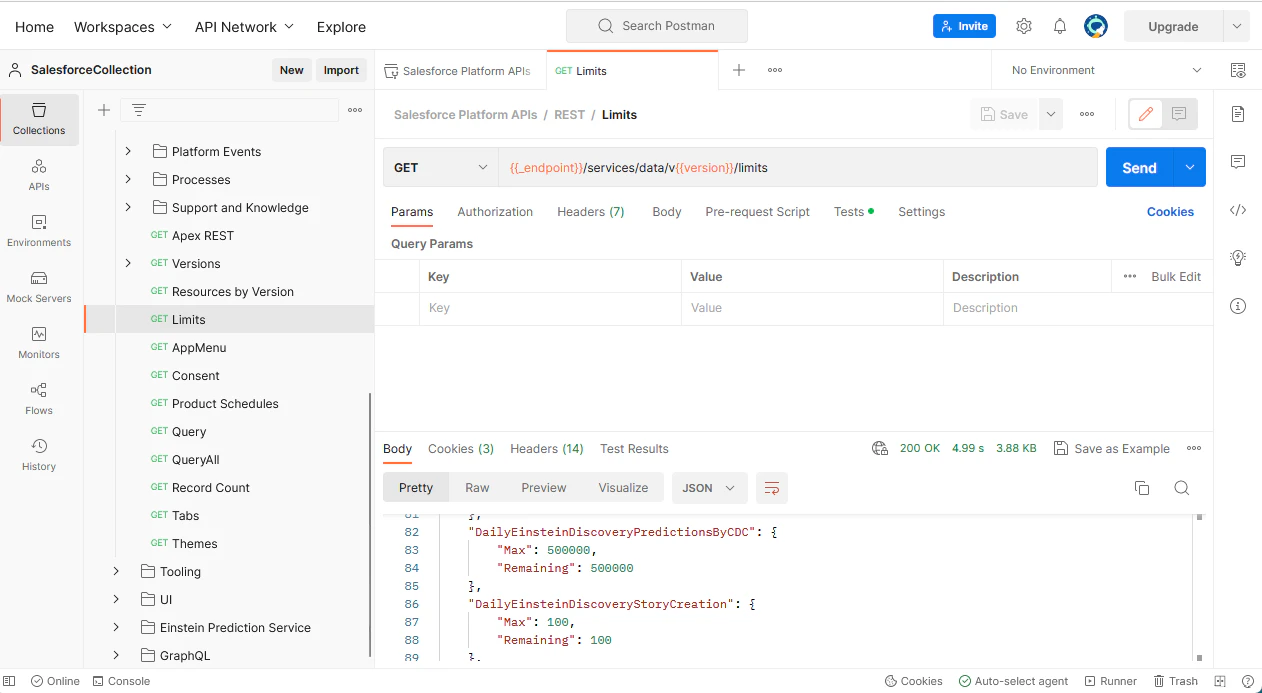Click the request URL field
The width and height of the screenshot is (1262, 693).
(x=797, y=168)
